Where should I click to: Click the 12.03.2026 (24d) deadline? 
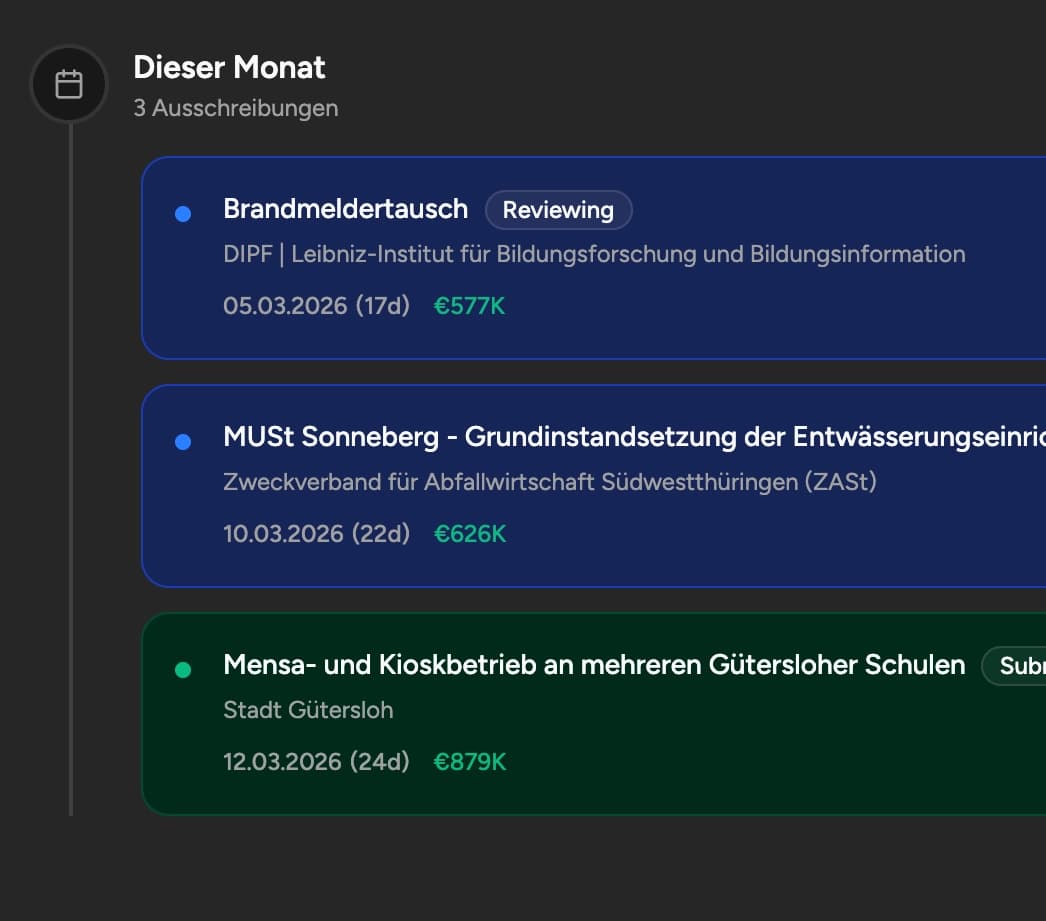(x=316, y=762)
